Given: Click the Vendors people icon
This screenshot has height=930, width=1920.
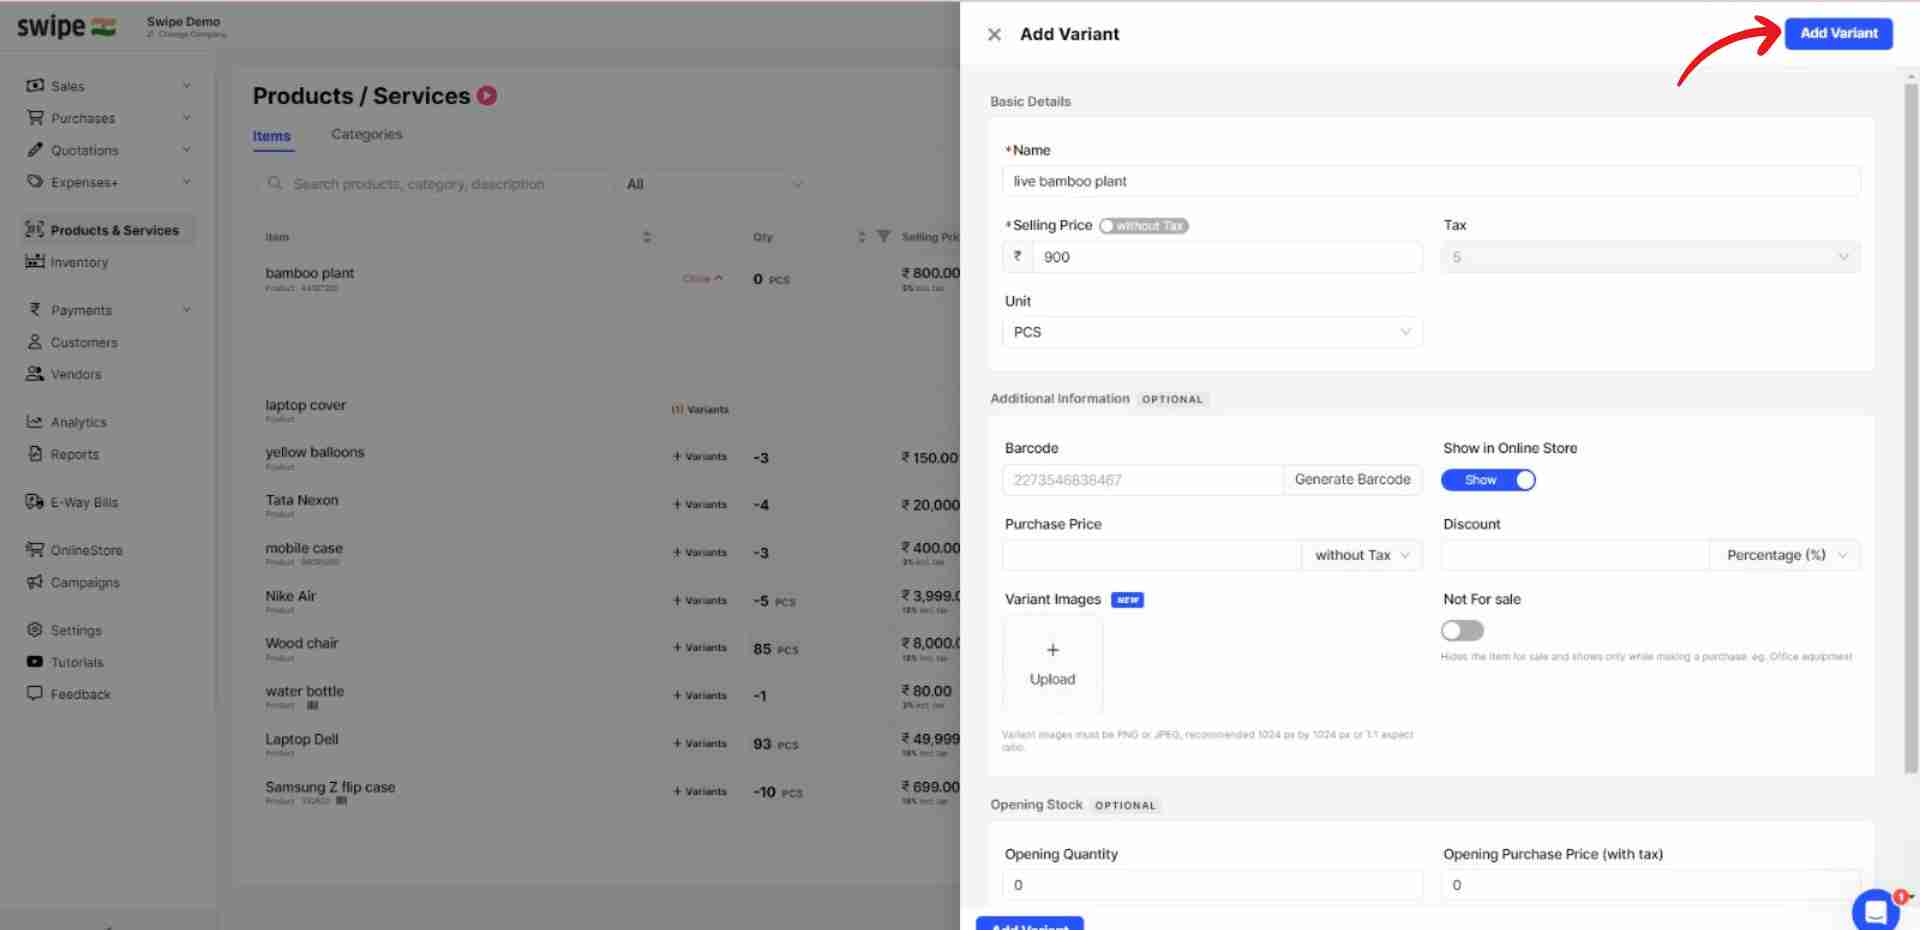Looking at the screenshot, I should tap(35, 374).
